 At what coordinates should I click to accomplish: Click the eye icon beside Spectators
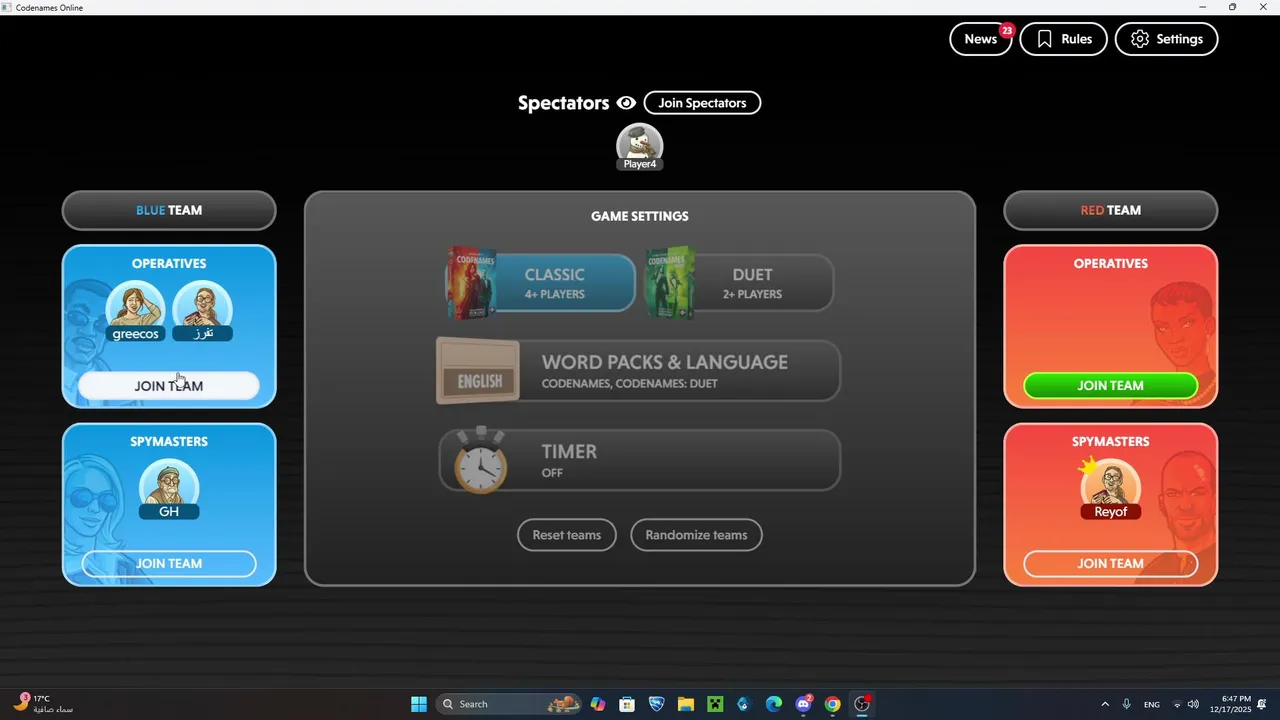(x=626, y=103)
